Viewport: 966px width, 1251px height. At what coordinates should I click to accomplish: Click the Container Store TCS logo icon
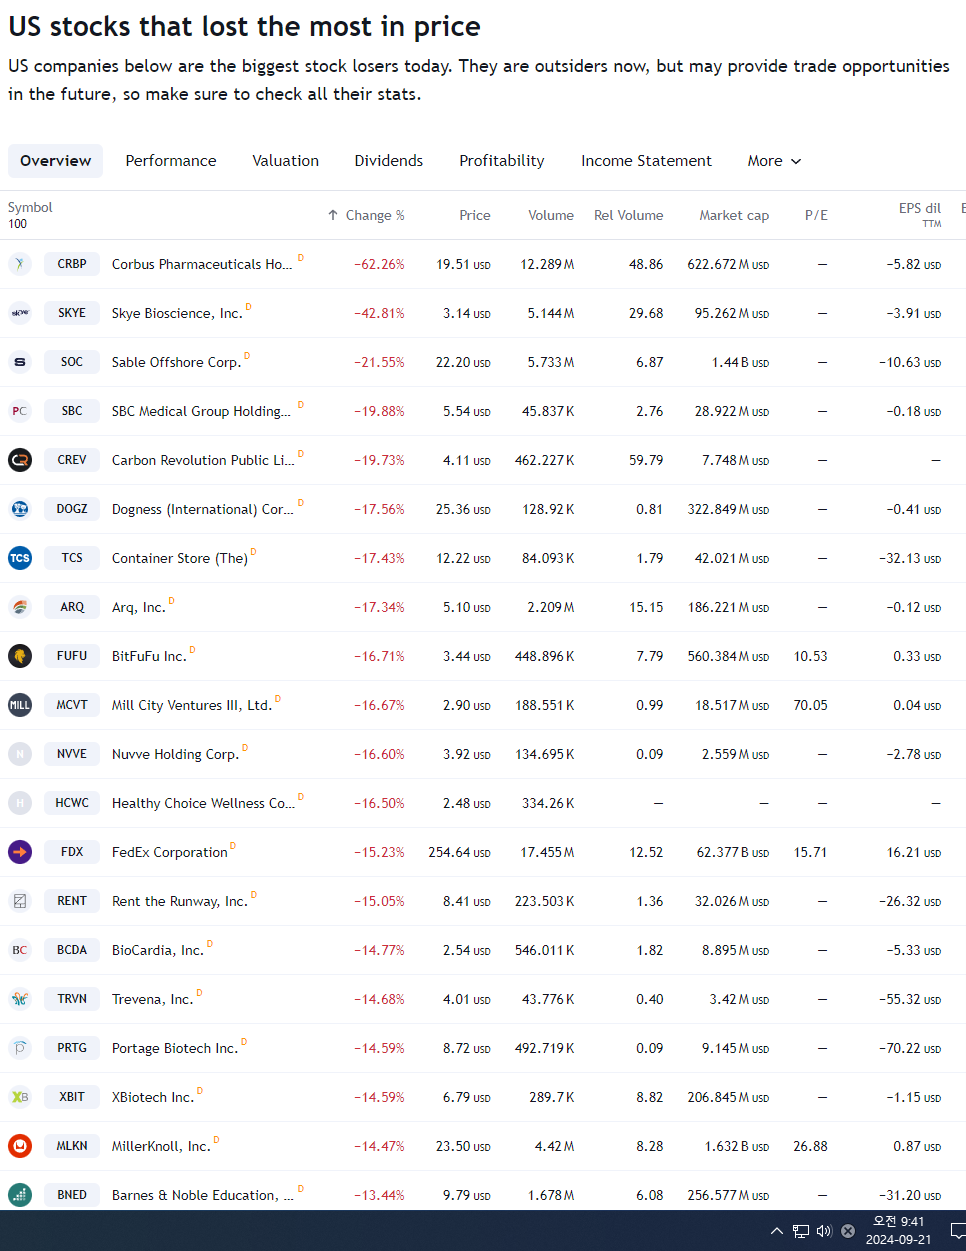[x=20, y=558]
